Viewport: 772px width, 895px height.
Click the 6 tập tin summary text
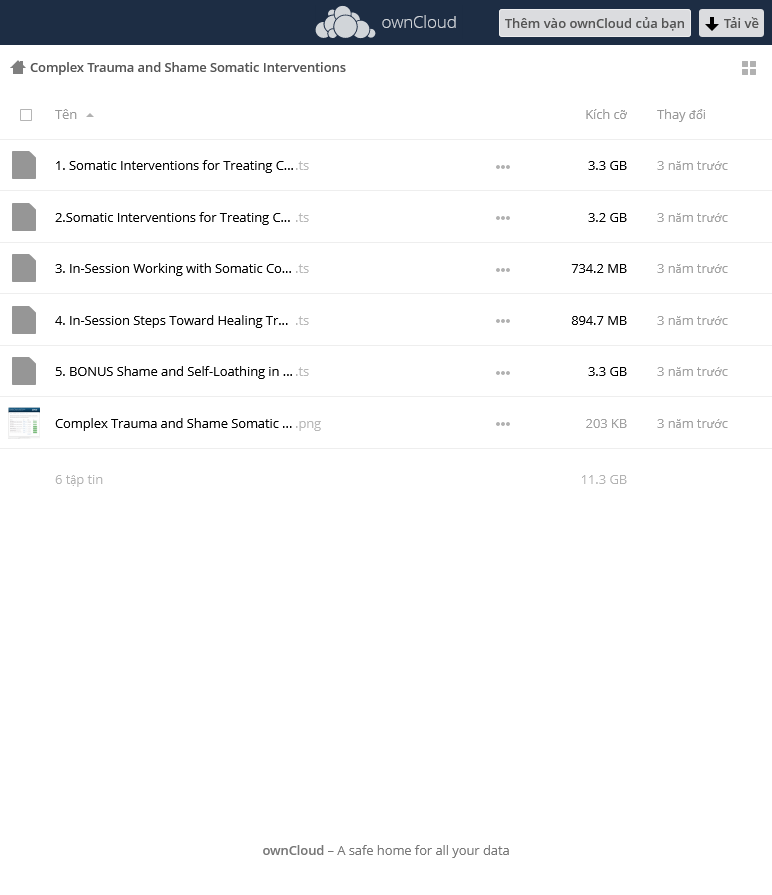click(x=79, y=479)
